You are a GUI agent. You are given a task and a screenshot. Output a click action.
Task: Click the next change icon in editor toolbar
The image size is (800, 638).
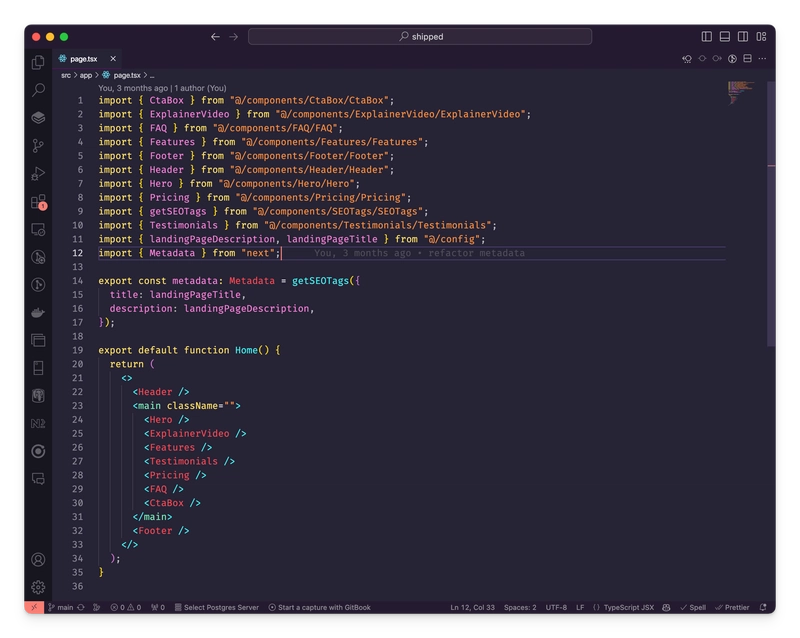pos(717,59)
